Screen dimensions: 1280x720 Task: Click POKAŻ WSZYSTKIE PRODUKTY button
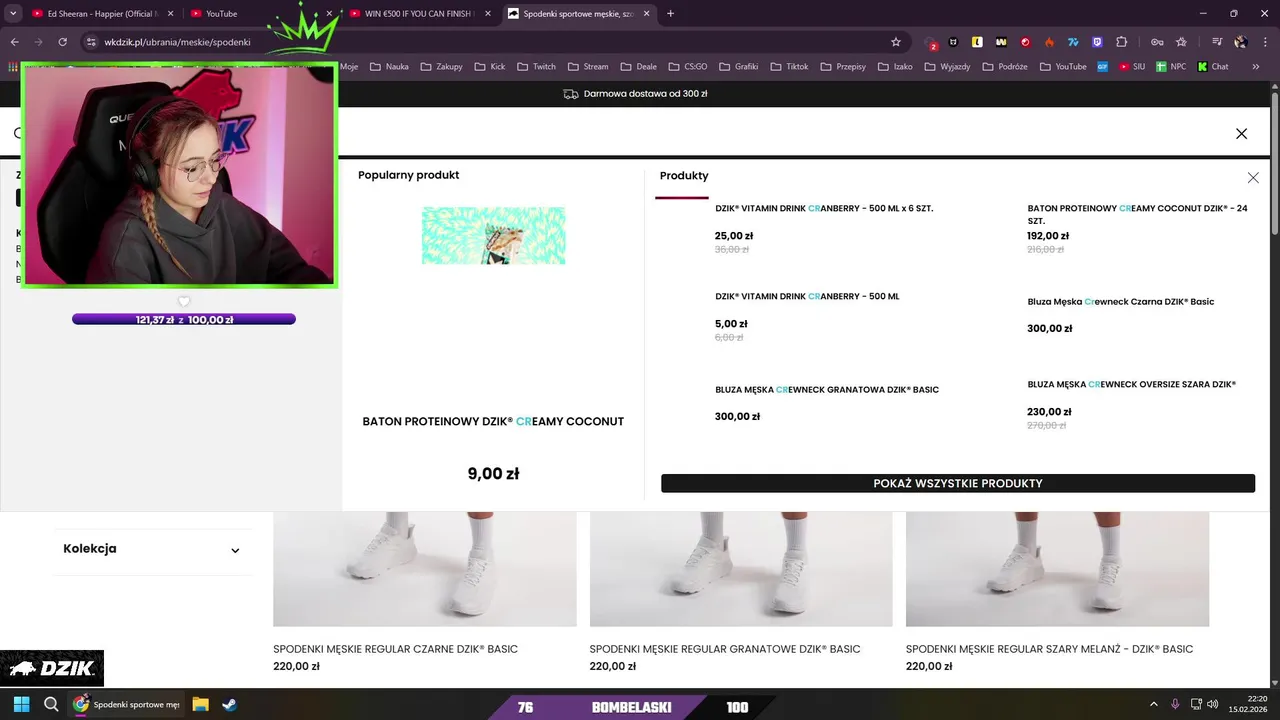(x=958, y=483)
